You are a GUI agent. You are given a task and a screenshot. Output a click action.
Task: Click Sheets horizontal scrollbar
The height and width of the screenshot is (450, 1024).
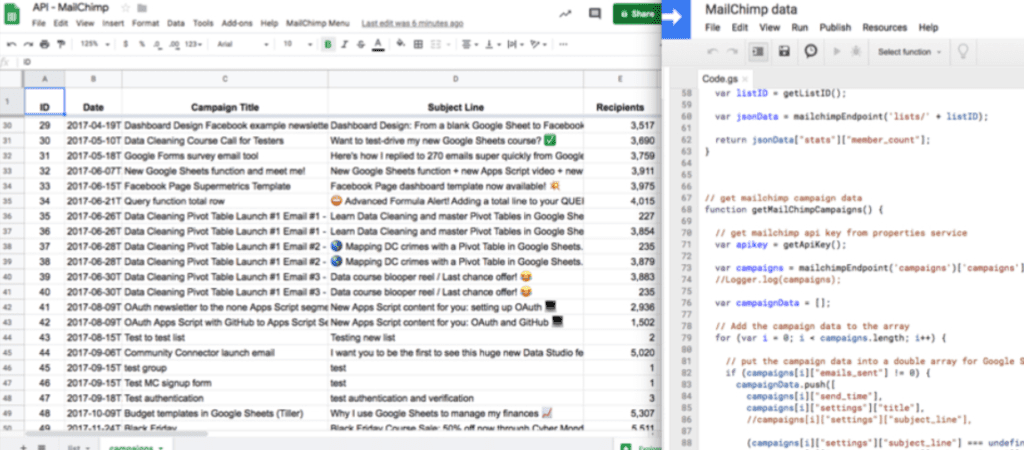116,434
